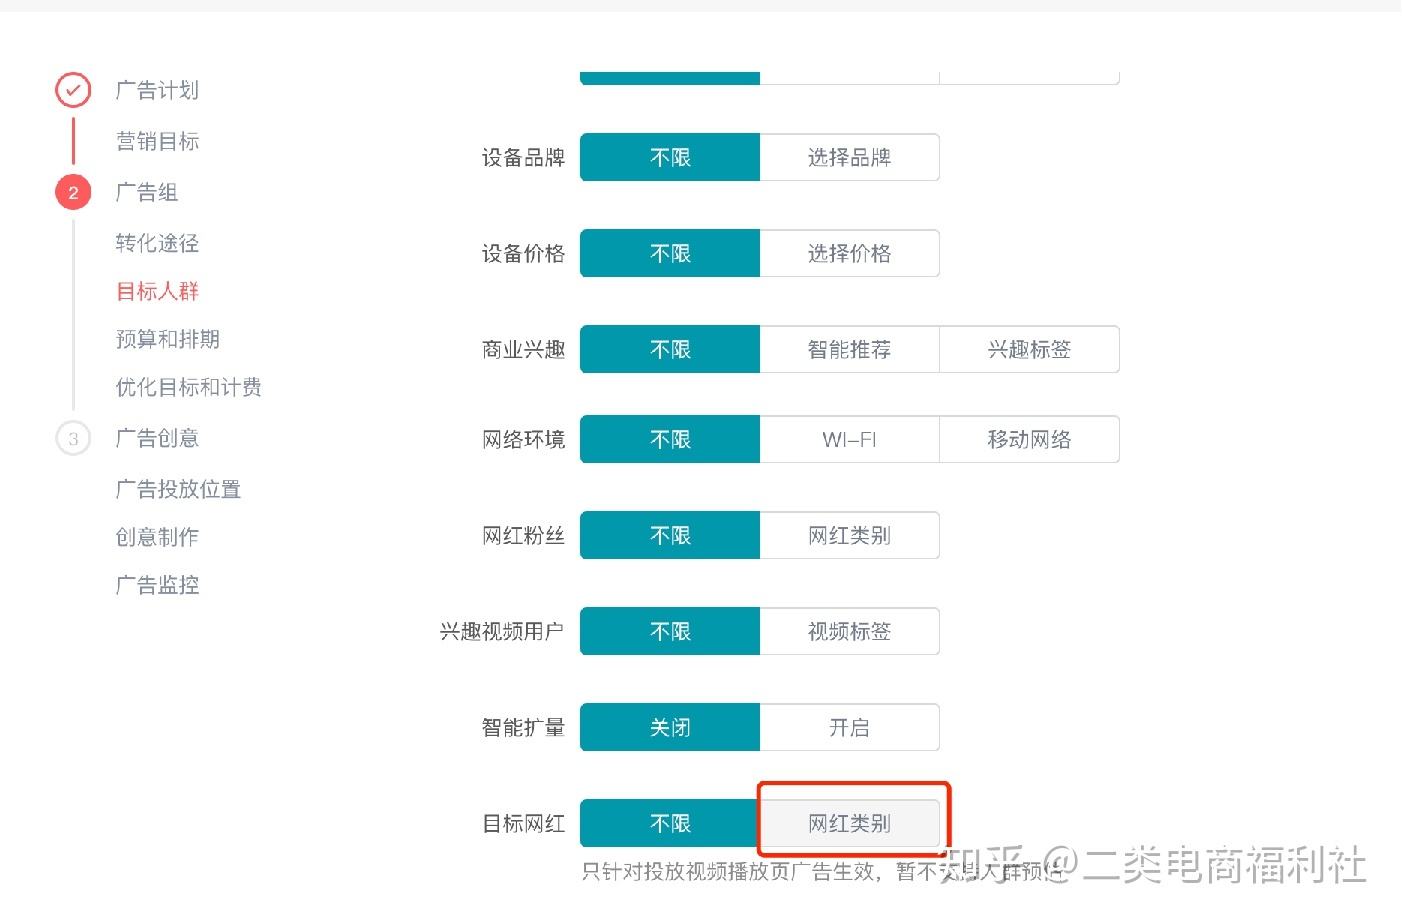The width and height of the screenshot is (1402, 922).
Task: Select 兴趣标签 for 商业兴趣
Action: [x=1028, y=349]
